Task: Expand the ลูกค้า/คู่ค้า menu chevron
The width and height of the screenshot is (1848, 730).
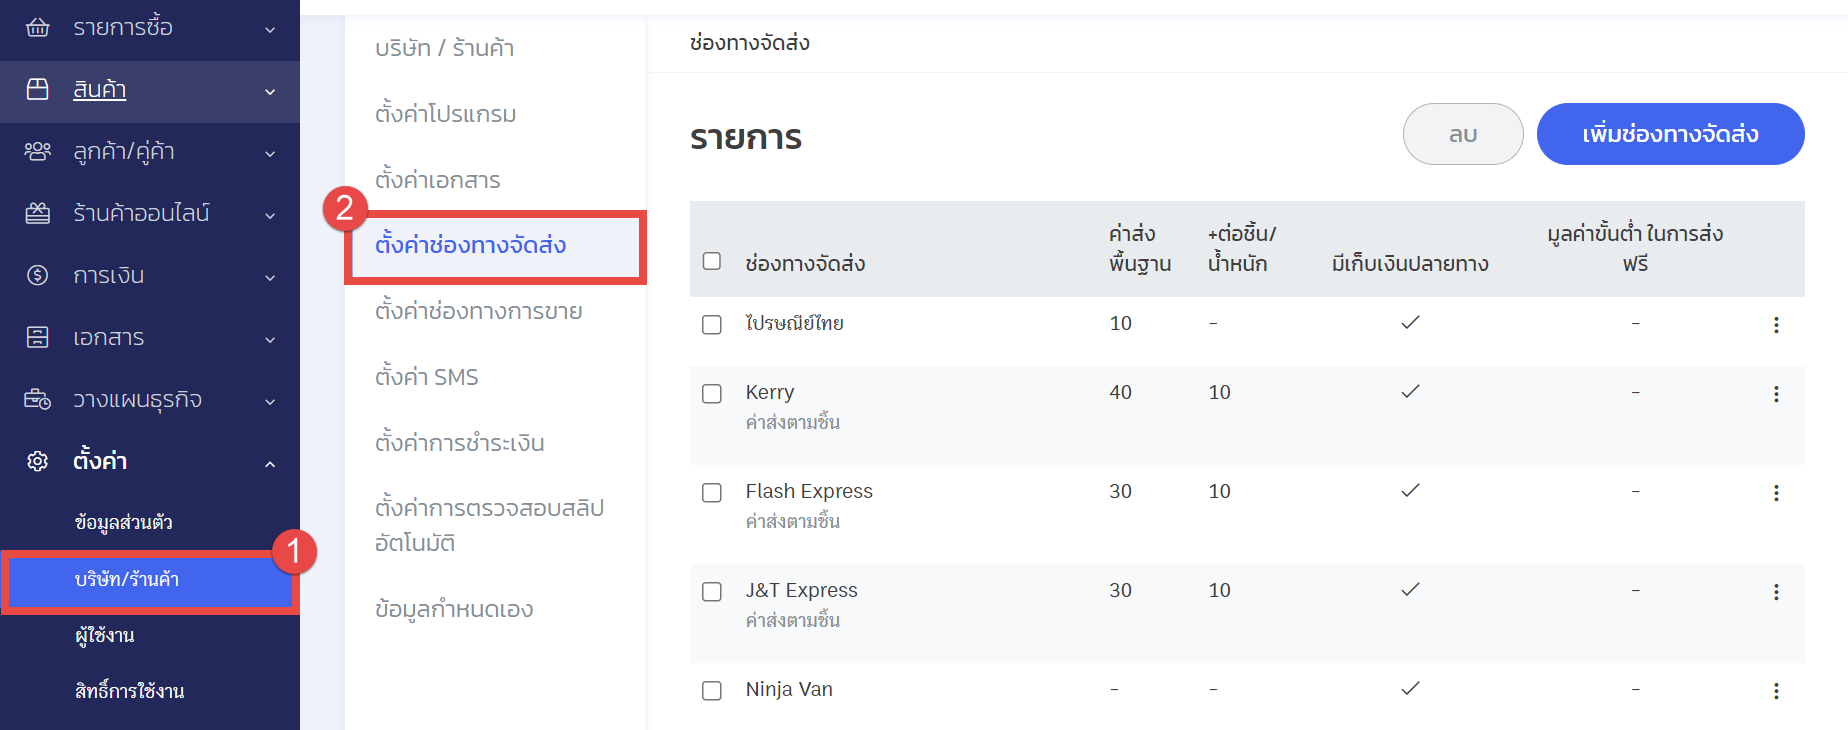Action: 270,154
